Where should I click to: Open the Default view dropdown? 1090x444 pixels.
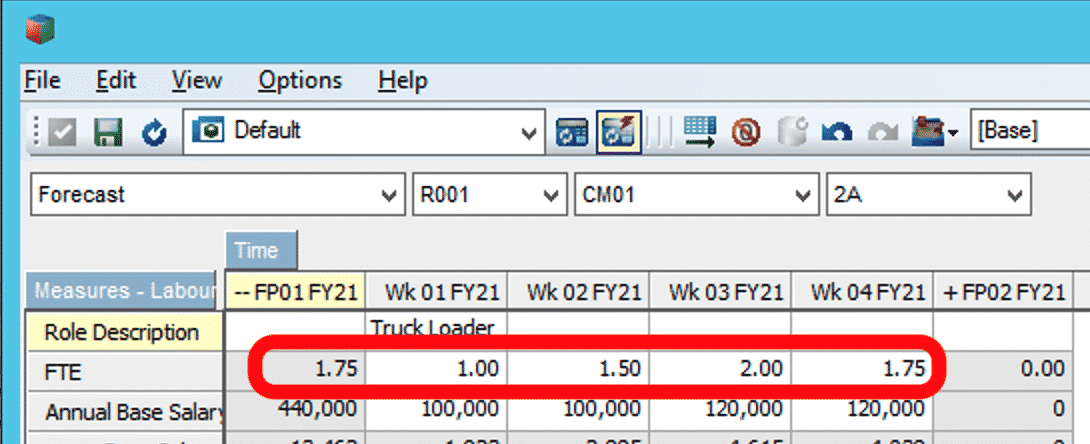point(529,132)
